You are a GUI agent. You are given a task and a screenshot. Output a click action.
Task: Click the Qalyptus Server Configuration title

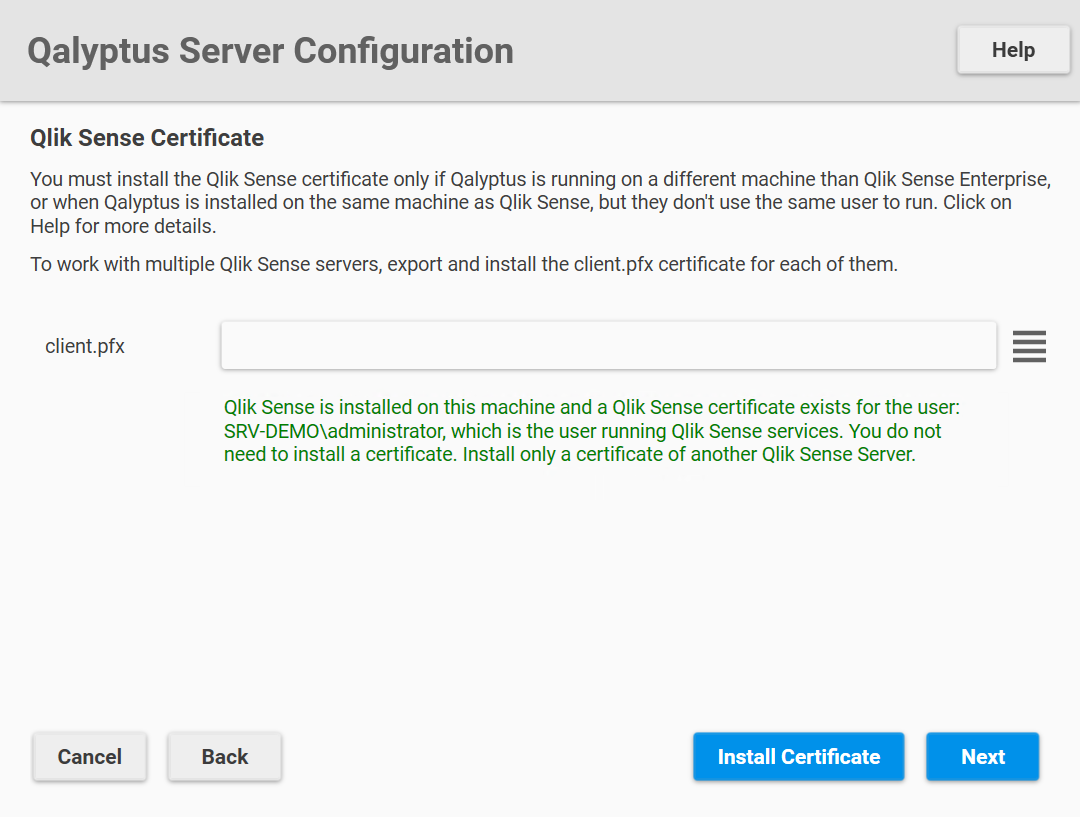point(271,50)
